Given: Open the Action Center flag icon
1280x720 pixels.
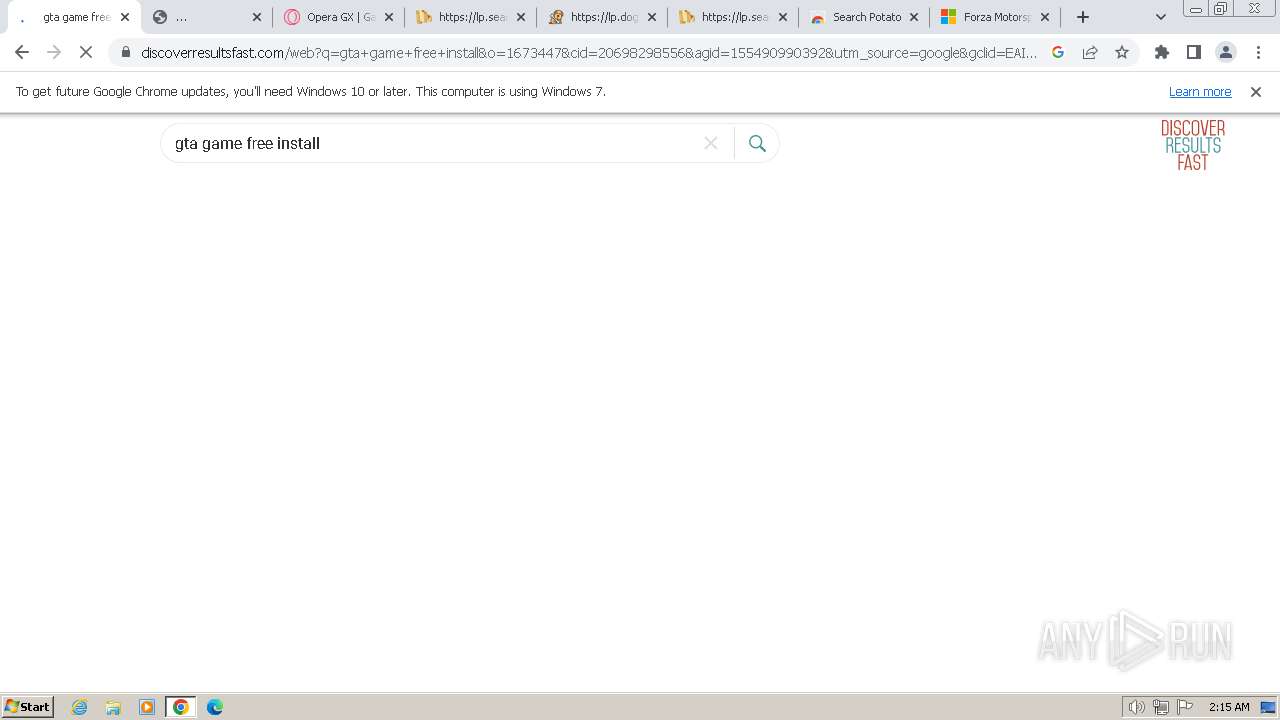Looking at the screenshot, I should coord(1185,707).
